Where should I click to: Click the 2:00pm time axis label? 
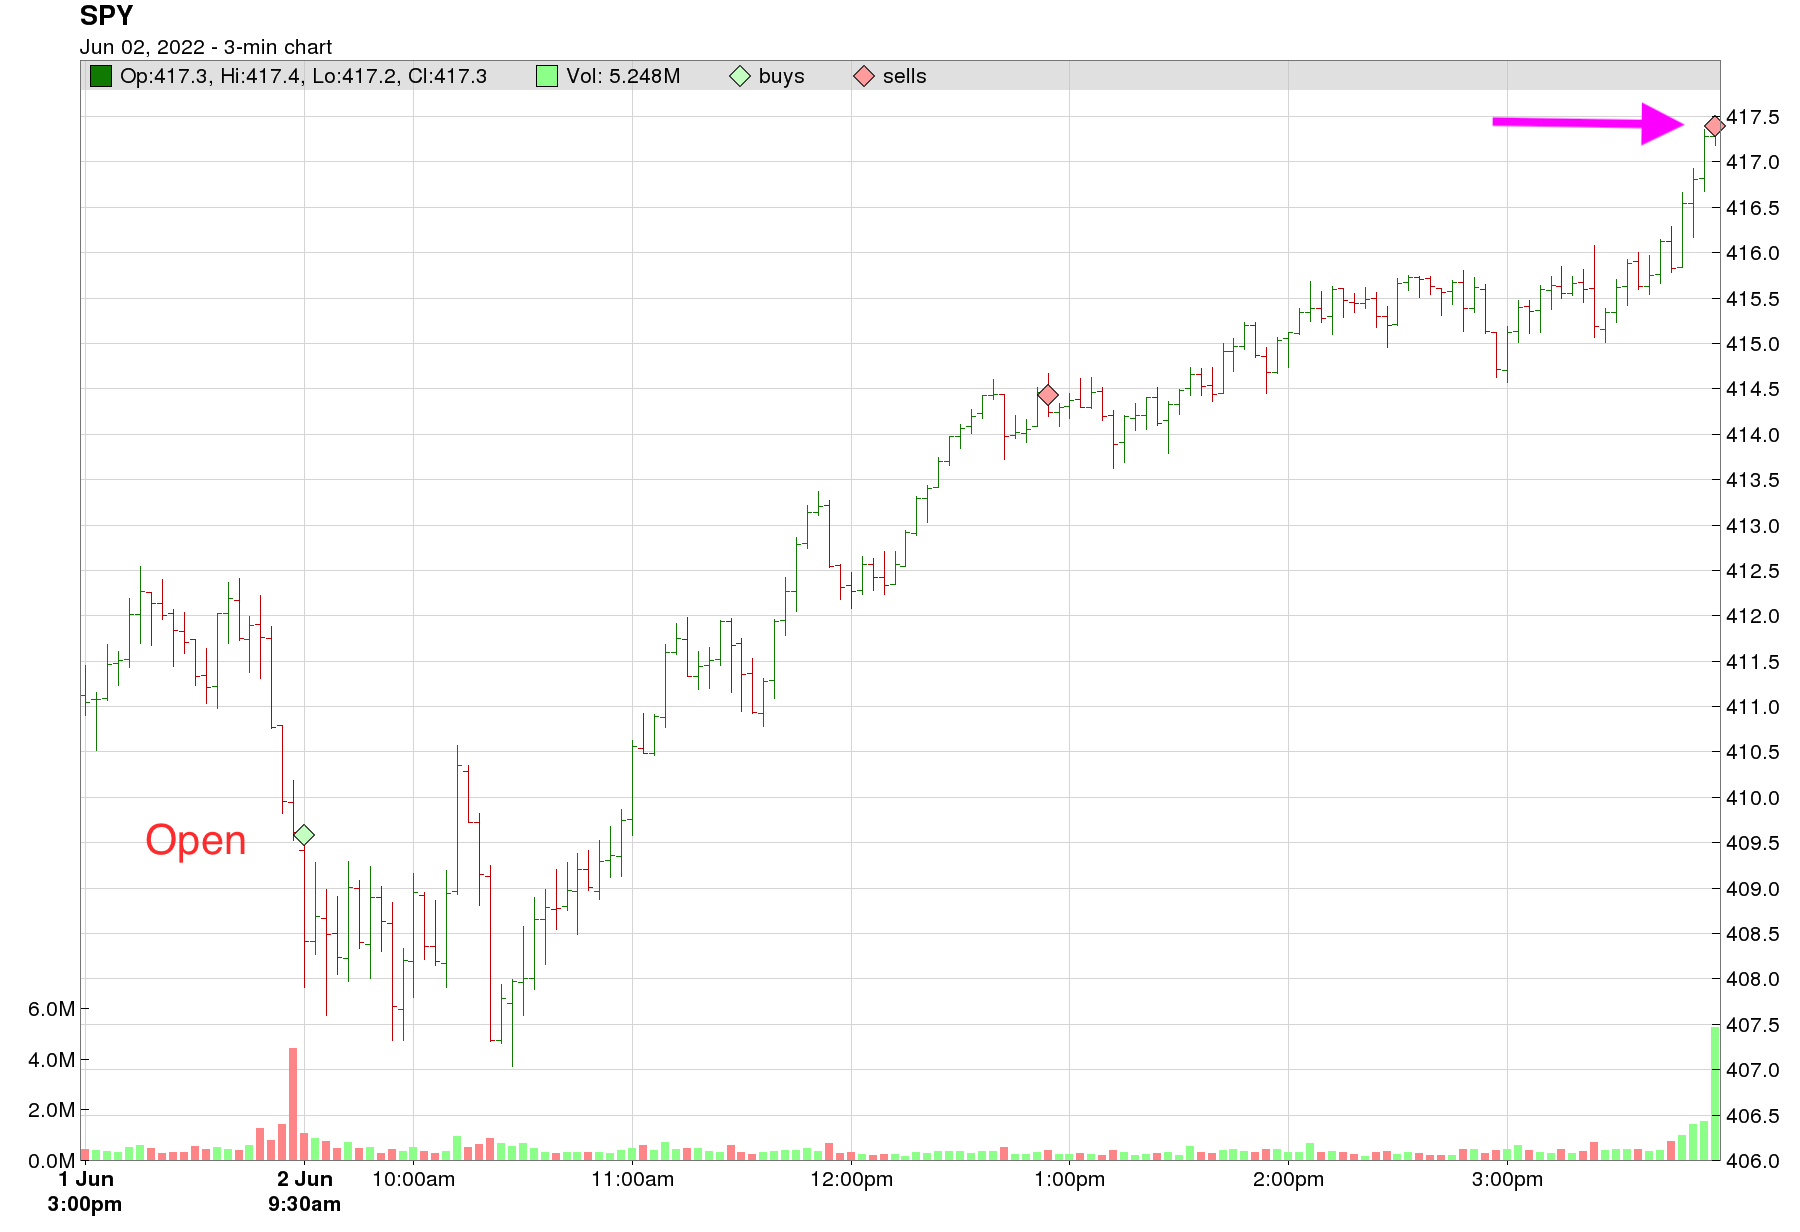point(1288,1179)
